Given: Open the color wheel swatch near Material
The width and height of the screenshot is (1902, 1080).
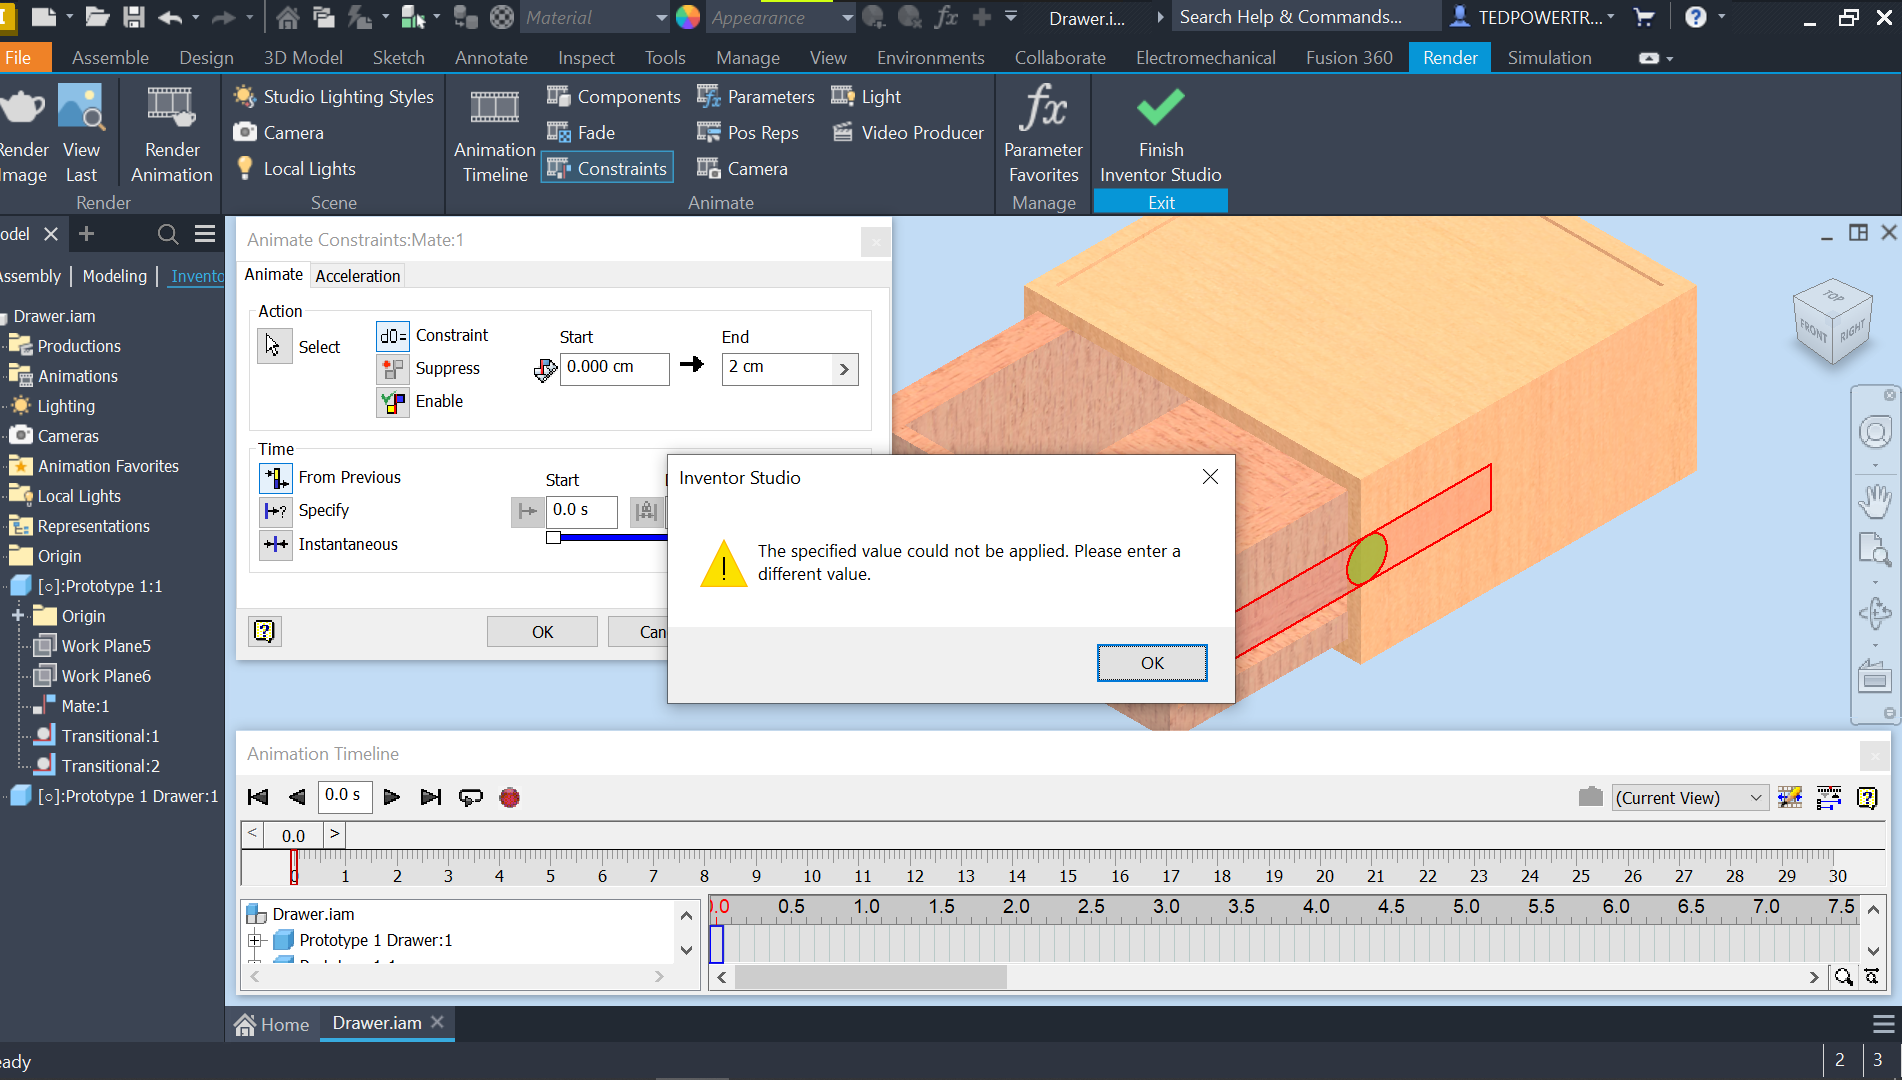Looking at the screenshot, I should coord(687,17).
